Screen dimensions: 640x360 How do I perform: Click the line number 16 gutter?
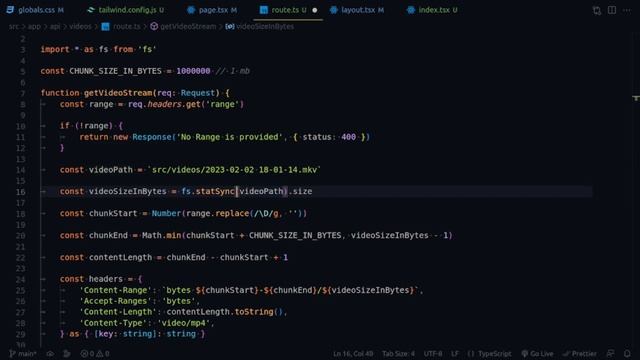click(x=20, y=192)
